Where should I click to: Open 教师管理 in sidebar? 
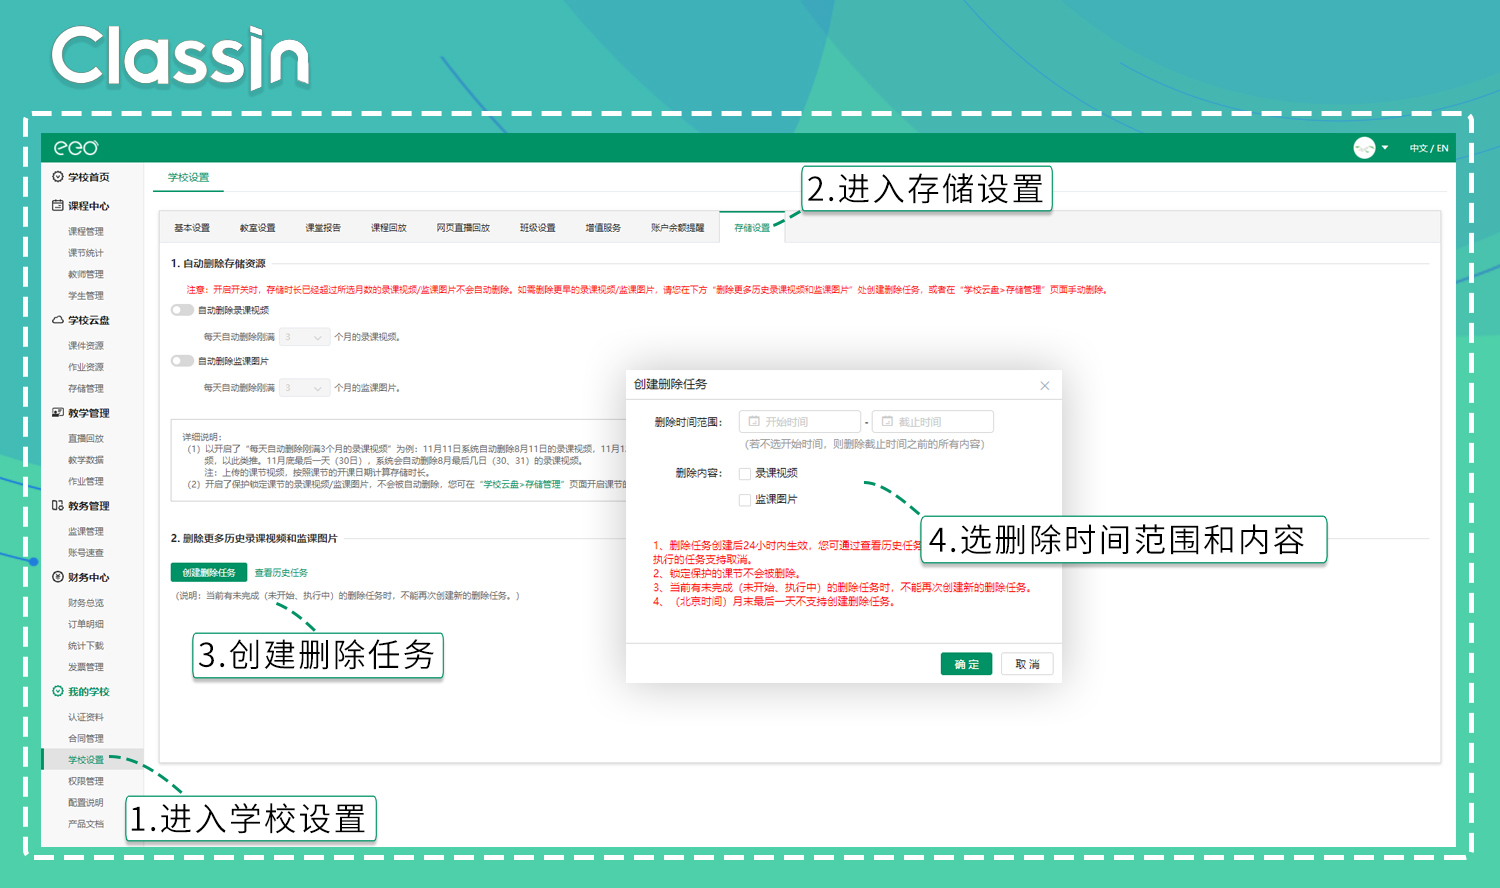point(86,275)
